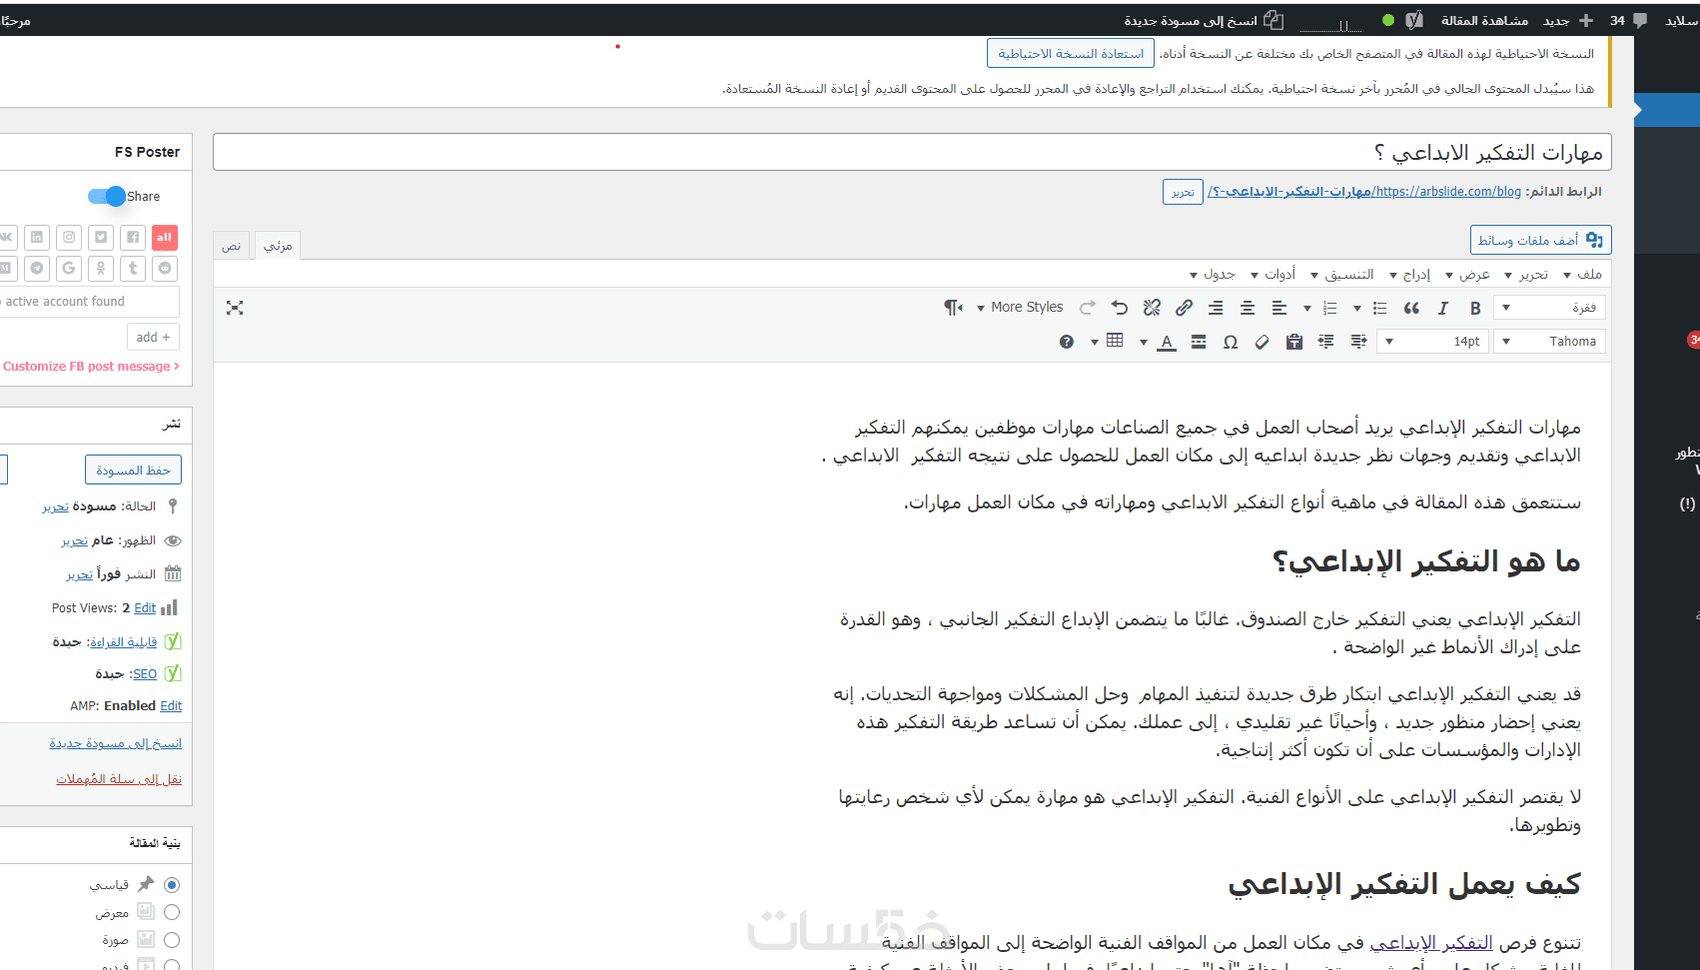Screen dimensions: 1700x970
Task: Insert a link with the chain icon
Action: [x=1184, y=308]
